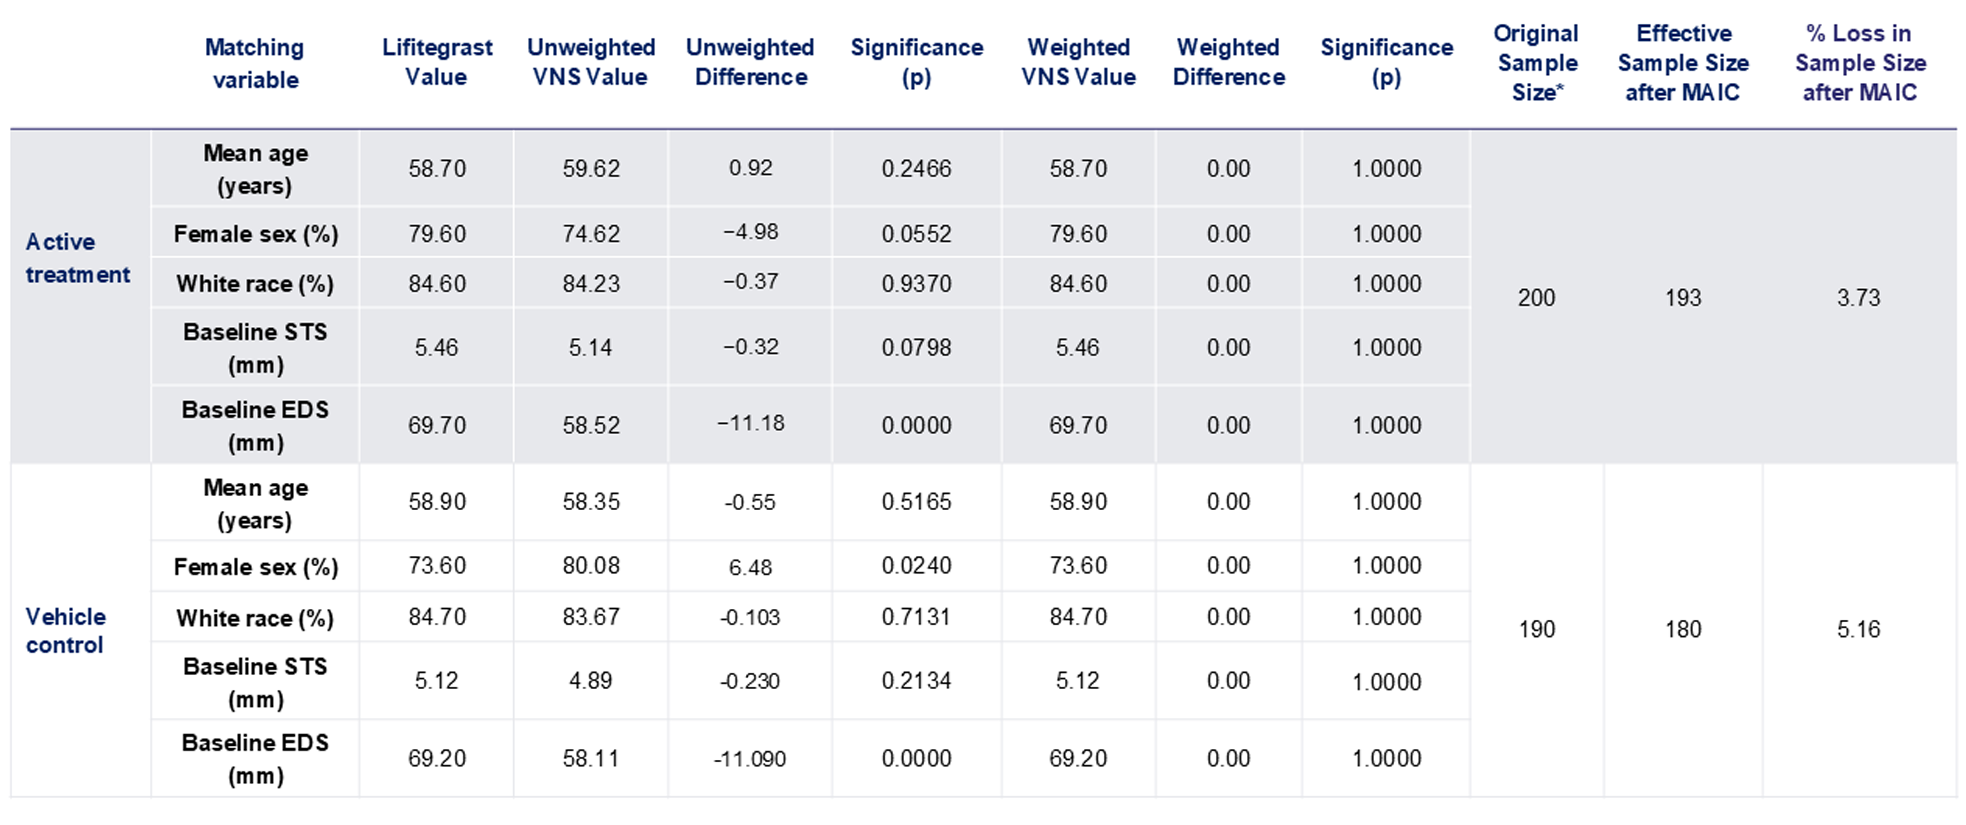Select the Weighted Difference column header
1966x825 pixels.
click(1228, 62)
